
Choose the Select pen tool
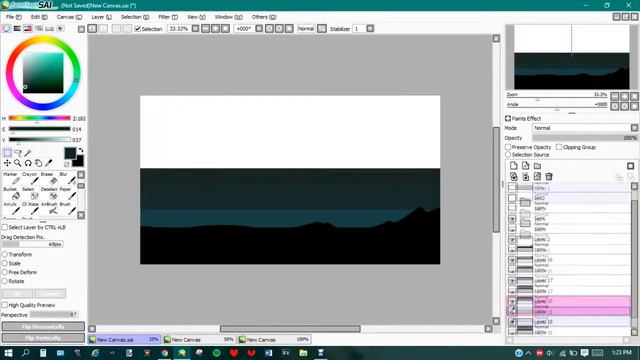tap(30, 193)
